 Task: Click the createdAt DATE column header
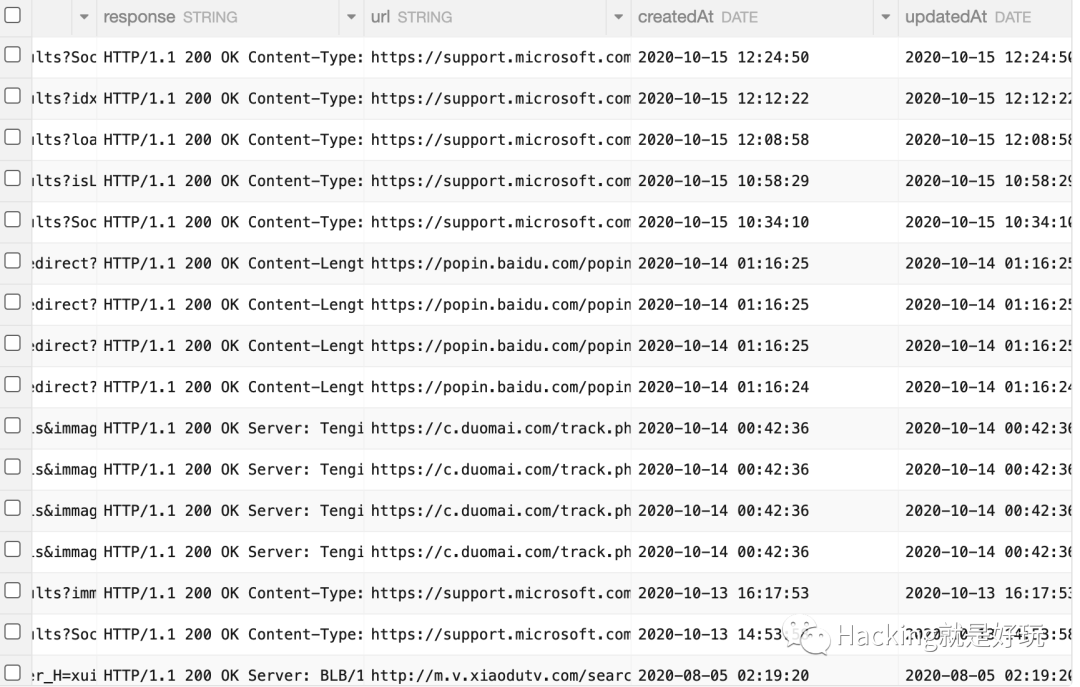698,17
